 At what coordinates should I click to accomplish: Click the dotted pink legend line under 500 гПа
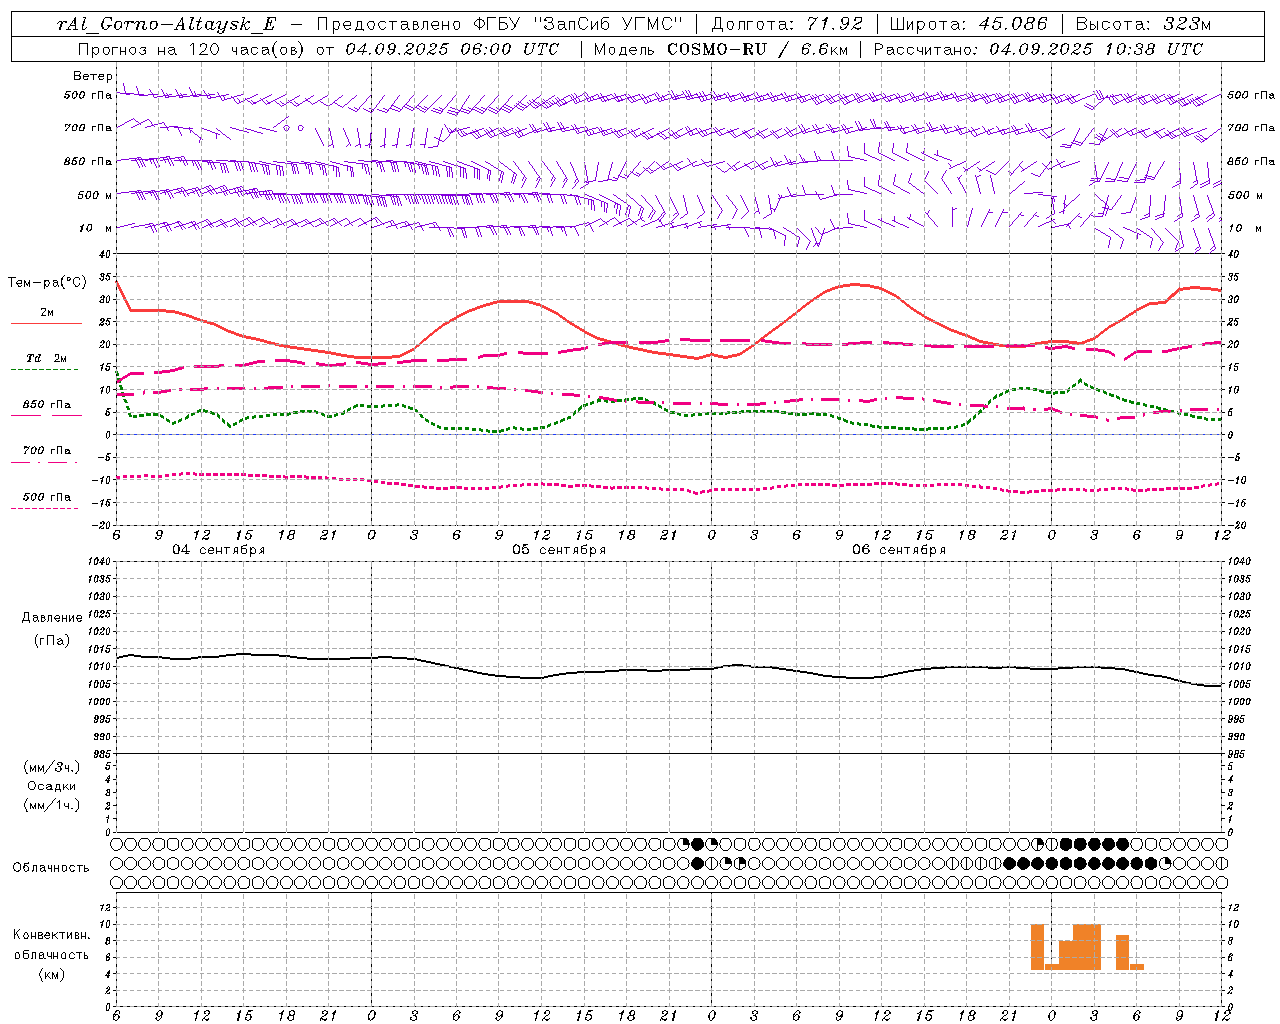[x=46, y=508]
